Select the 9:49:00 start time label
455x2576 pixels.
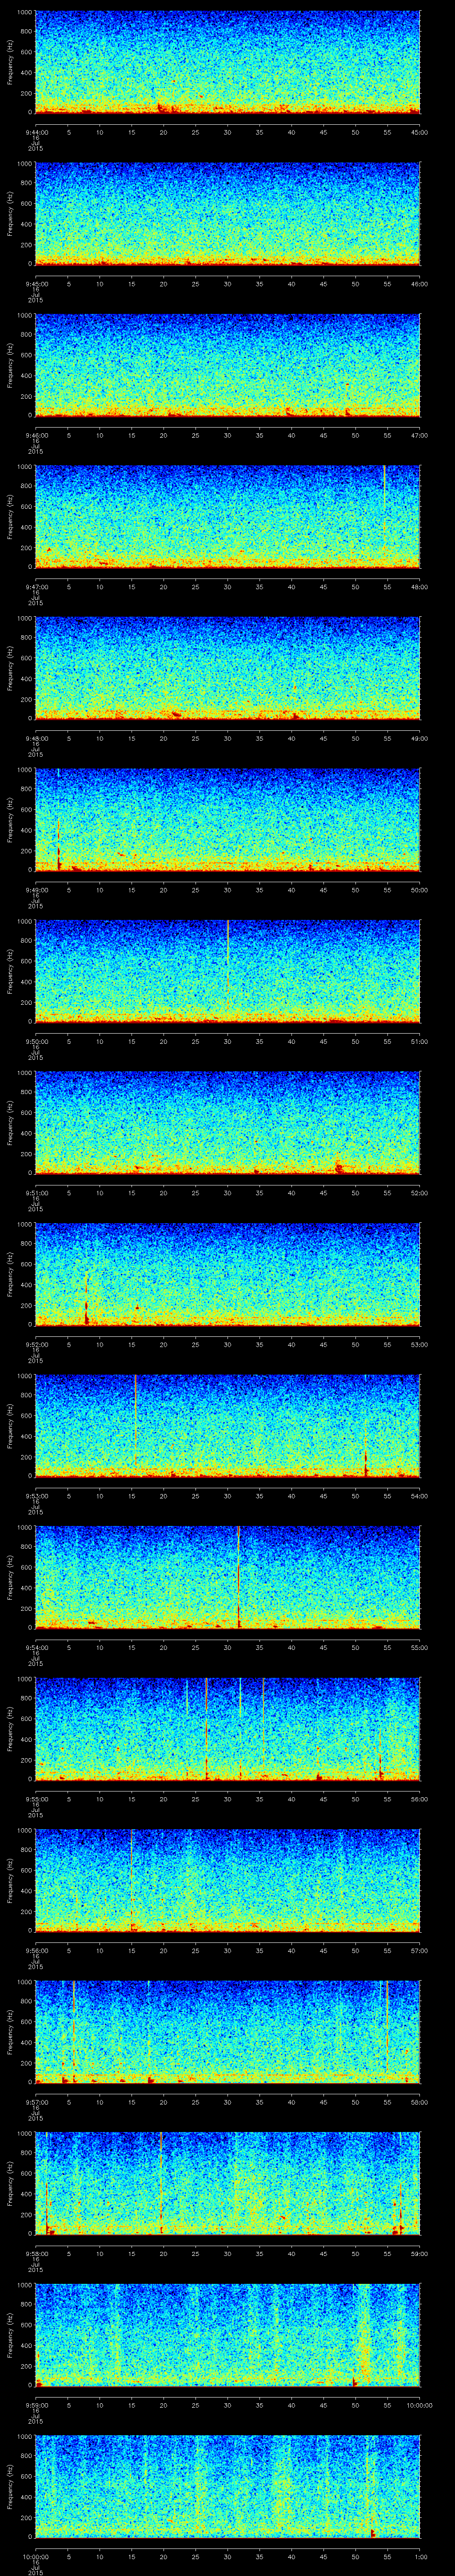coord(36,890)
